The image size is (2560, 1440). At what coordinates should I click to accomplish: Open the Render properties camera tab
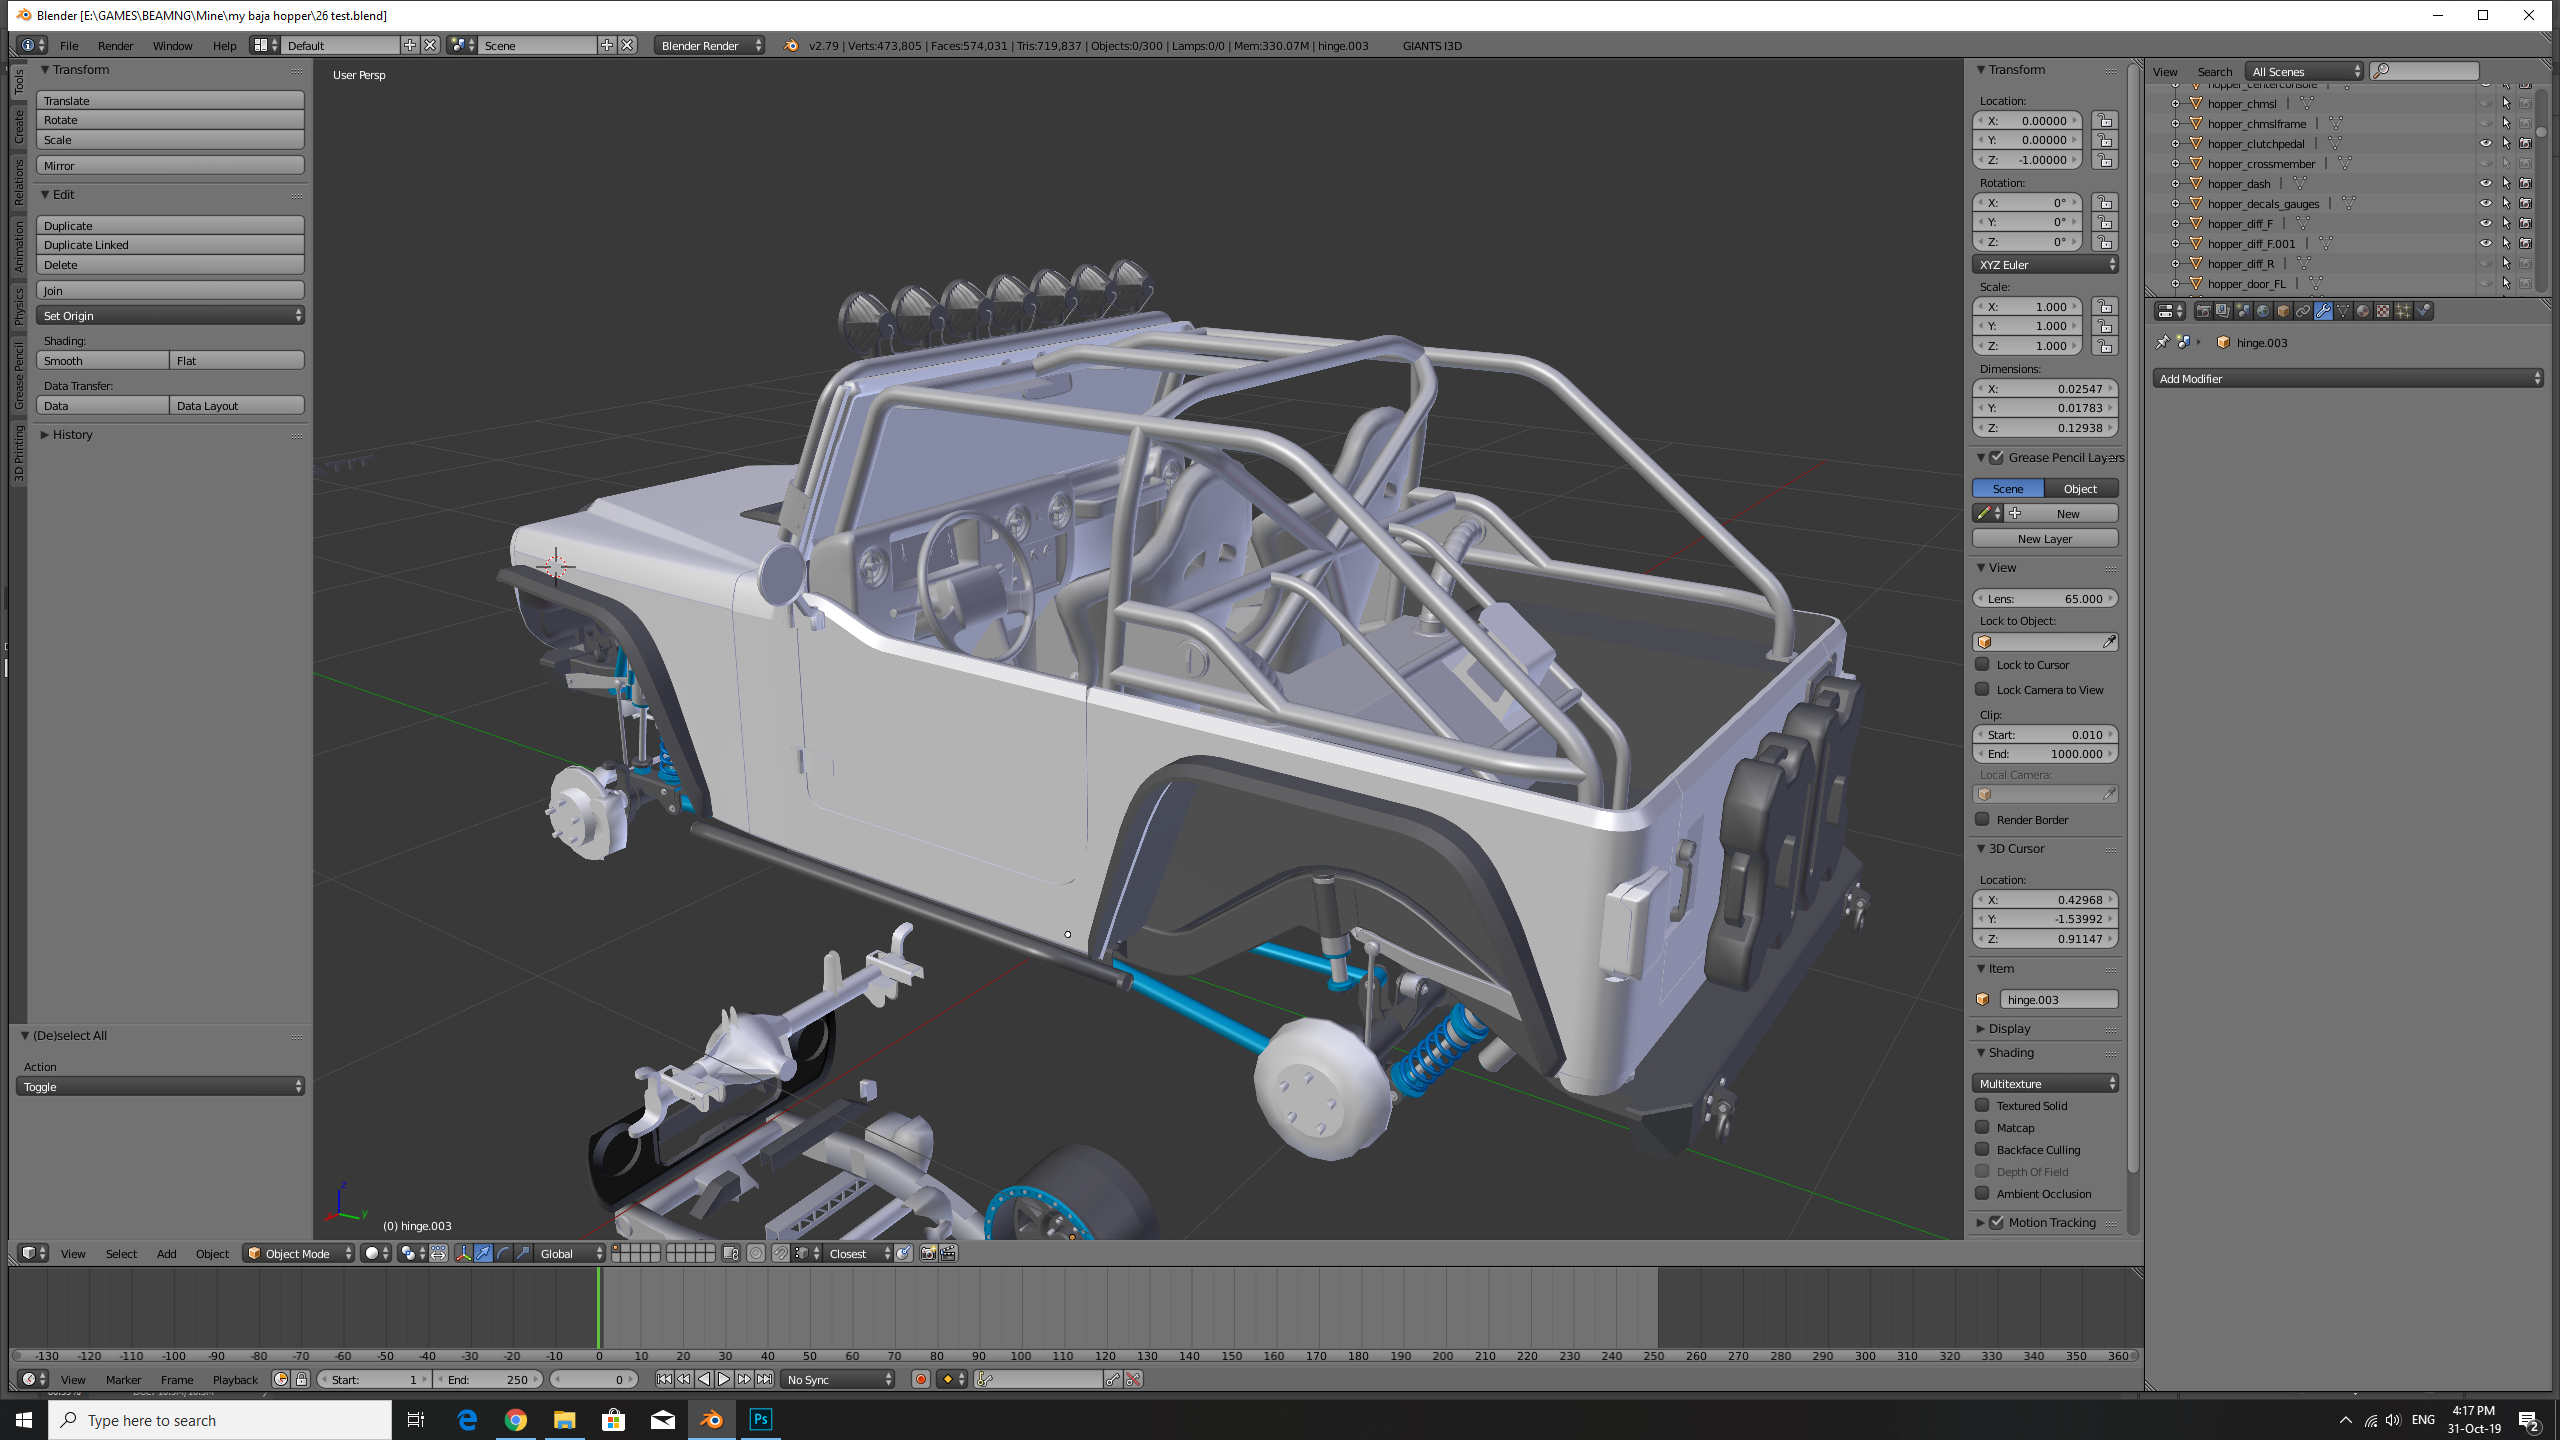click(x=2203, y=311)
